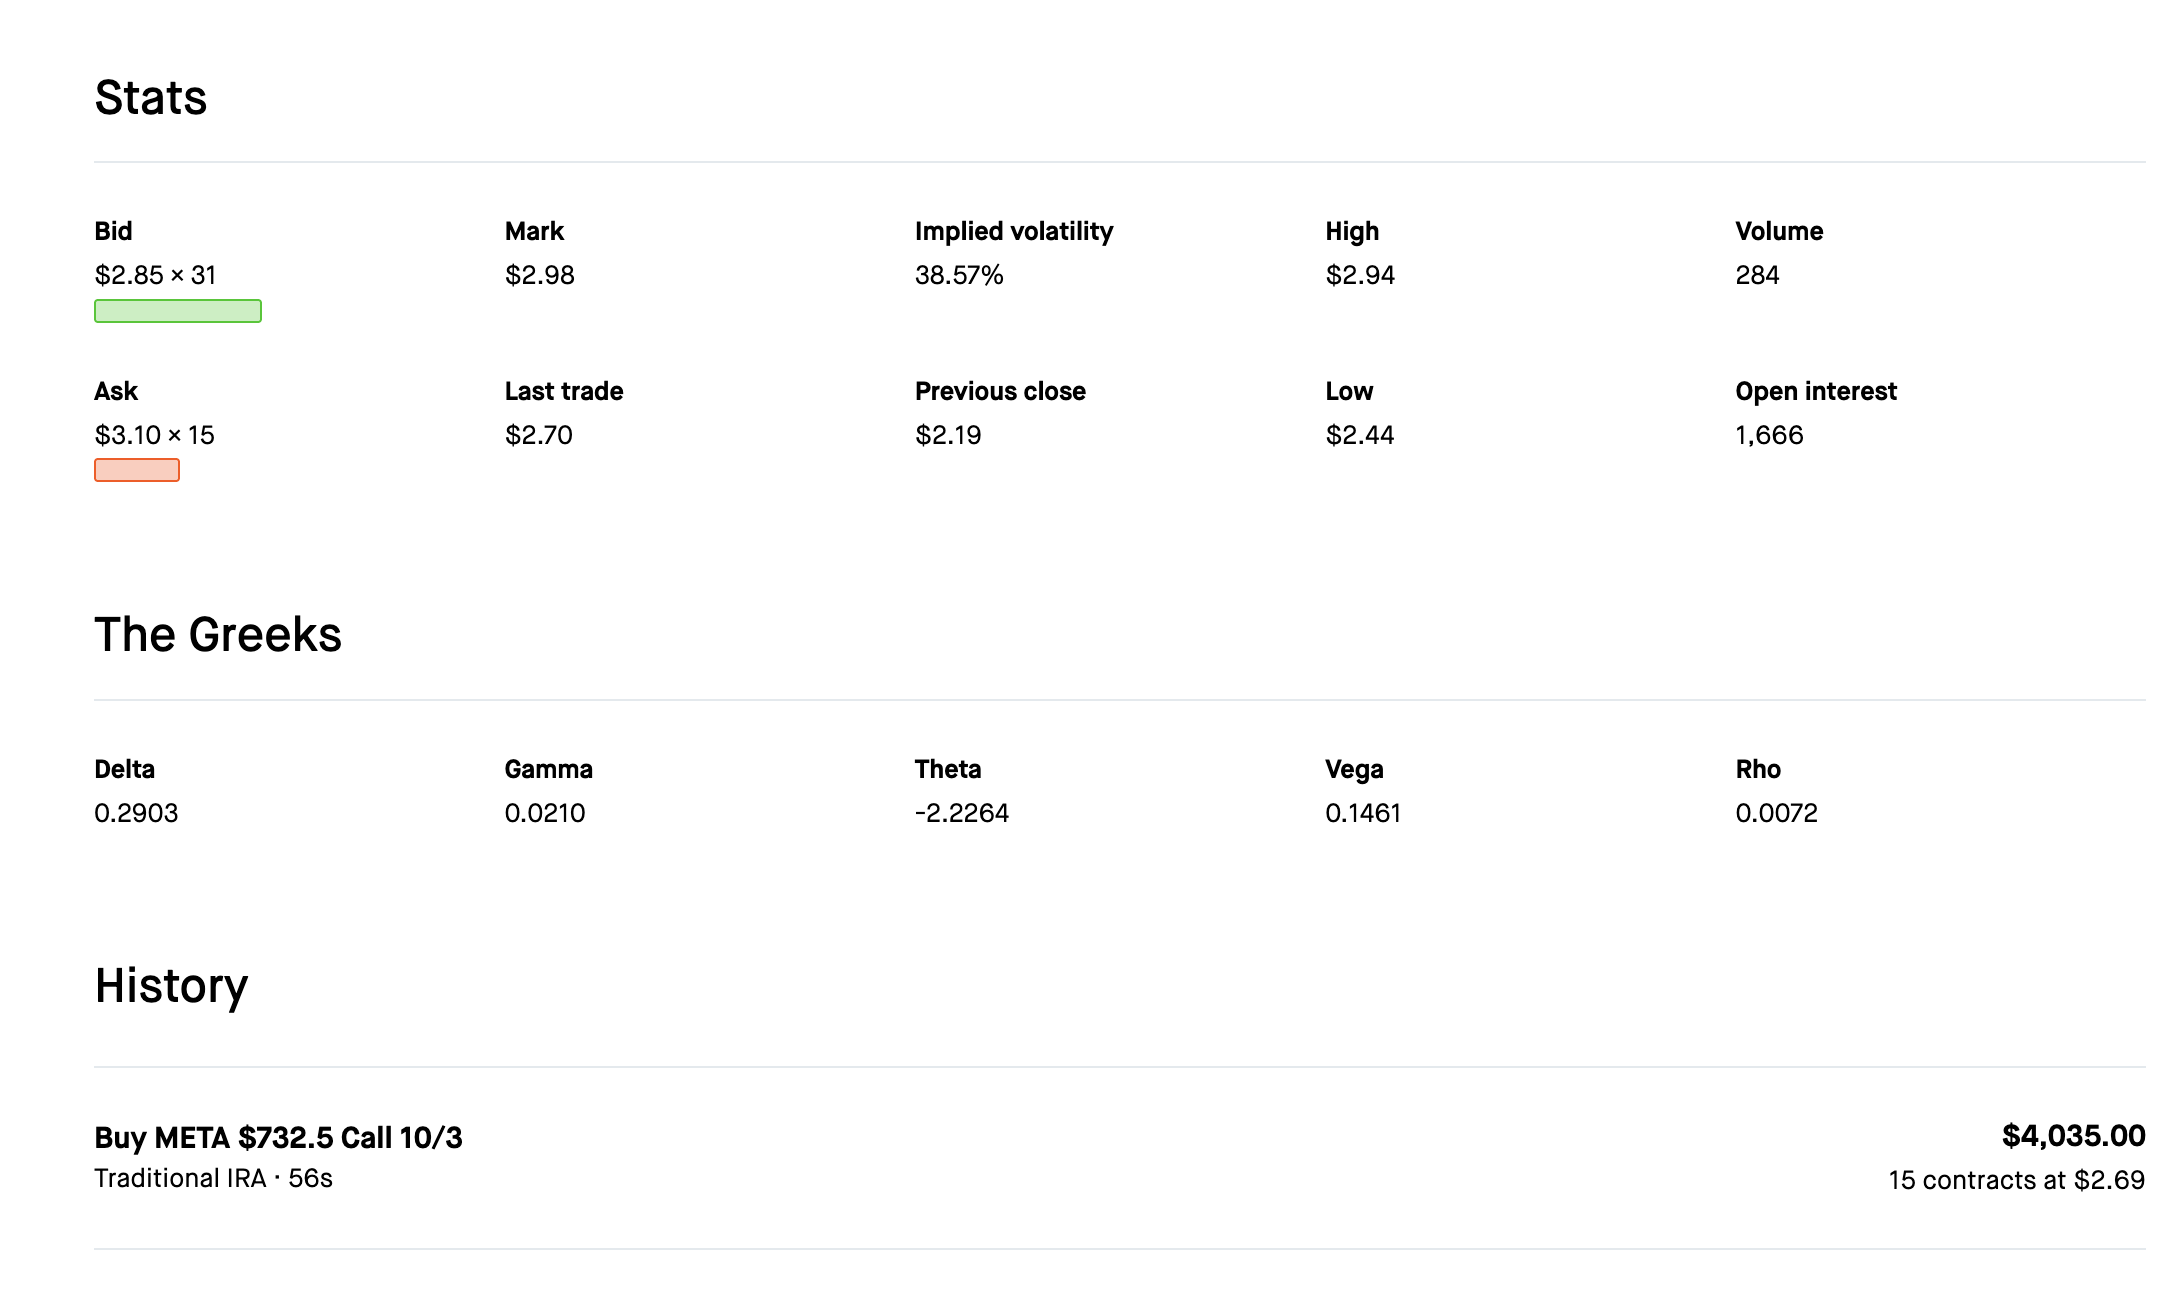Click the red ask size bar
This screenshot has width=2168, height=1296.
137,470
